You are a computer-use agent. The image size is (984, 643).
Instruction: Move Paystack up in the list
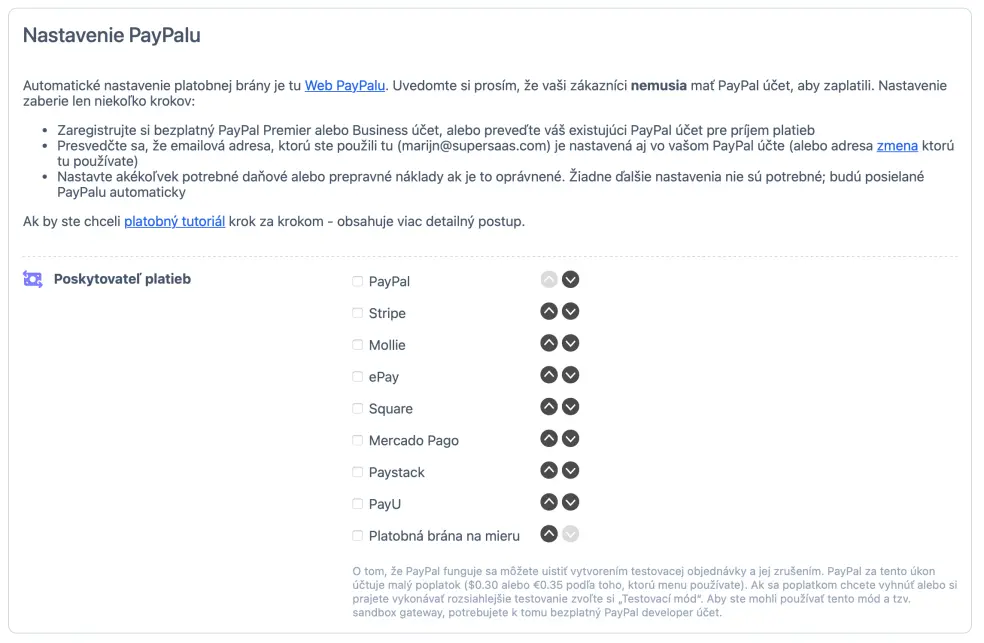548,470
